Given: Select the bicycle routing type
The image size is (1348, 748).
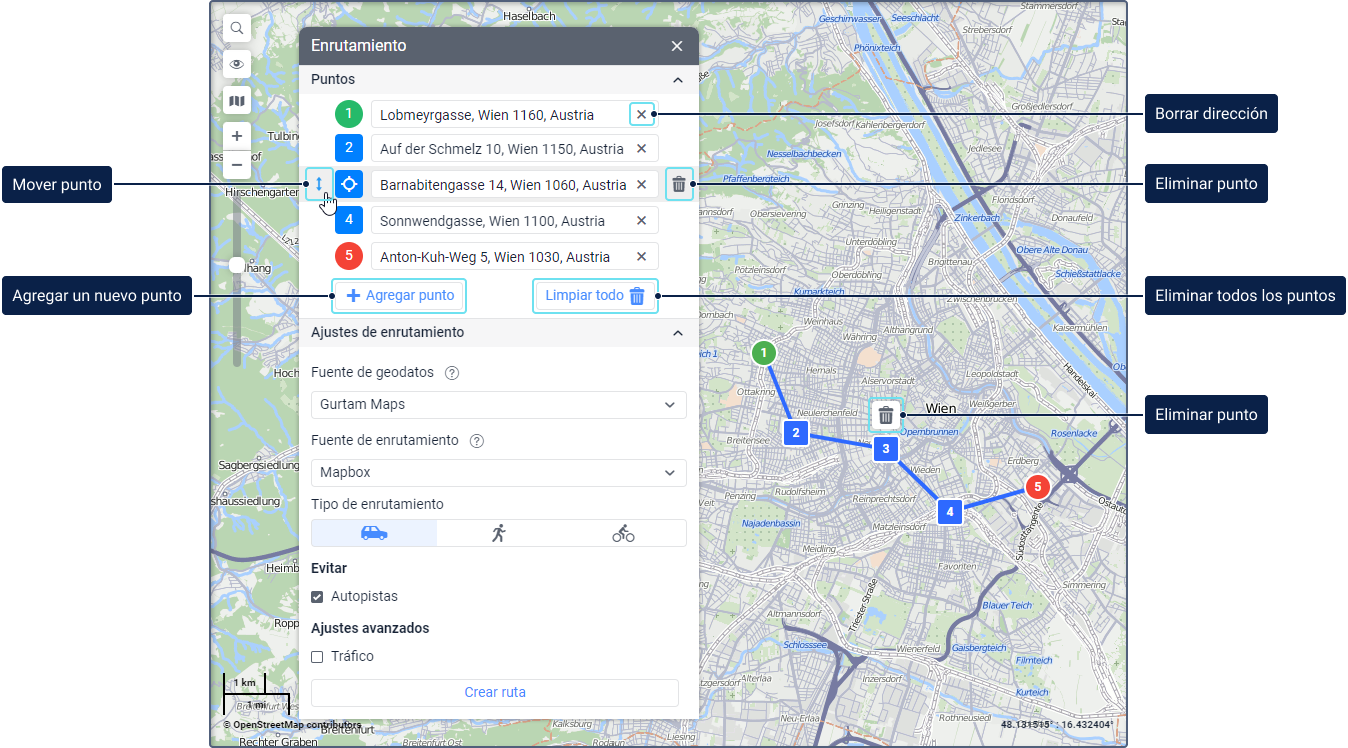Looking at the screenshot, I should [623, 533].
